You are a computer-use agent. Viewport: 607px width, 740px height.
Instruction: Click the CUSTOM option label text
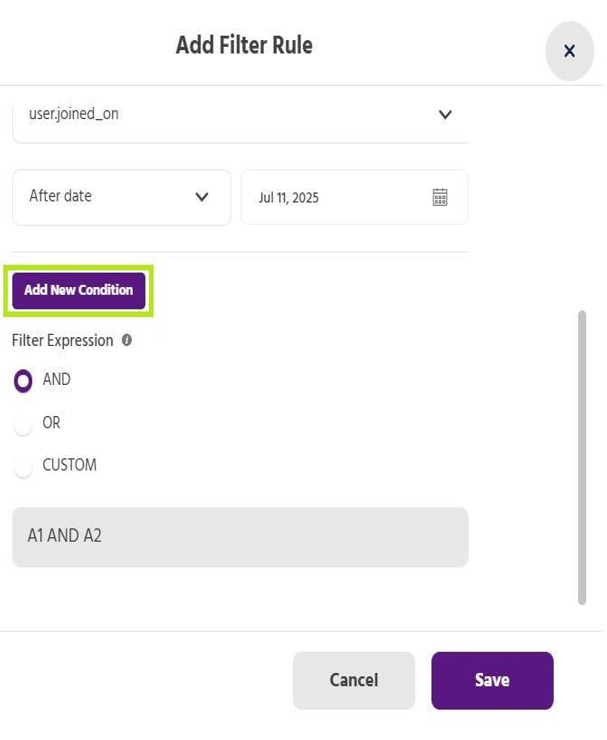point(69,465)
